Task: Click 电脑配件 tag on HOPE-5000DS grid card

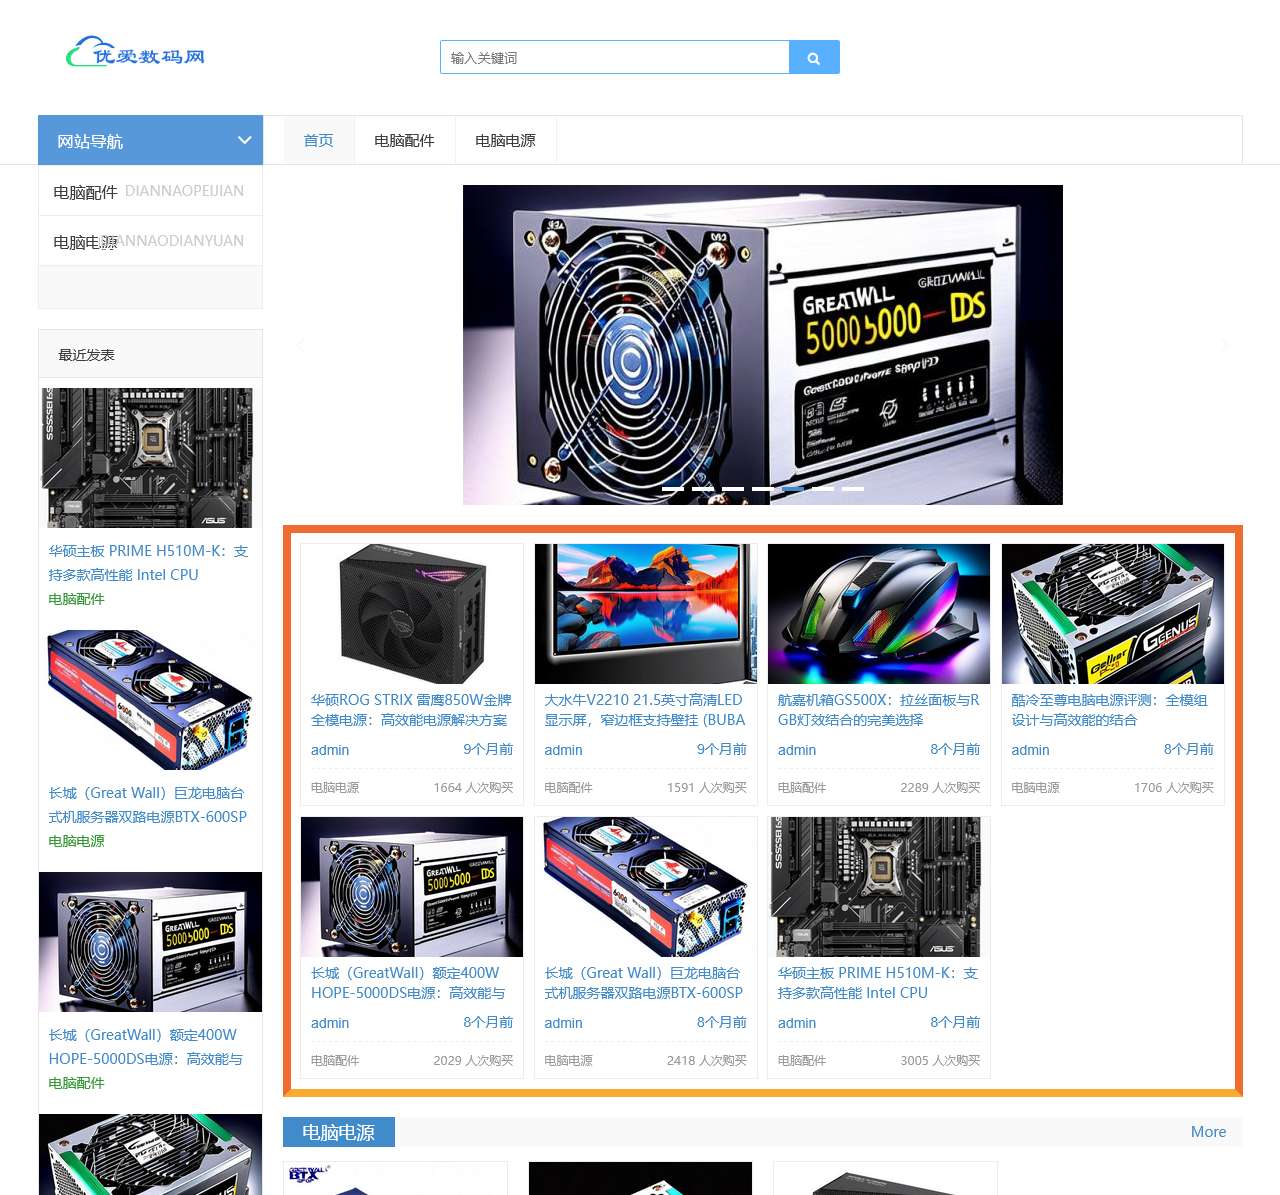Action: coord(335,1061)
